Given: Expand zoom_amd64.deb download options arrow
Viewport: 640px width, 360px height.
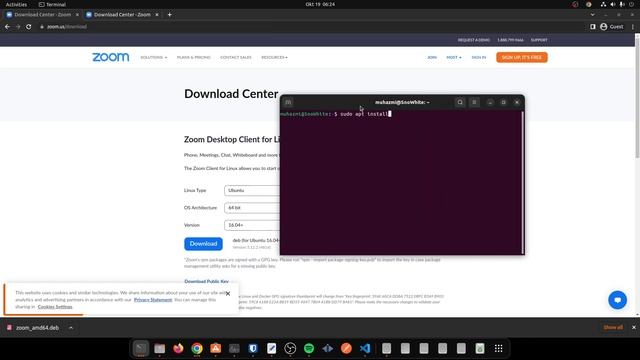Looking at the screenshot, I should coord(71,328).
